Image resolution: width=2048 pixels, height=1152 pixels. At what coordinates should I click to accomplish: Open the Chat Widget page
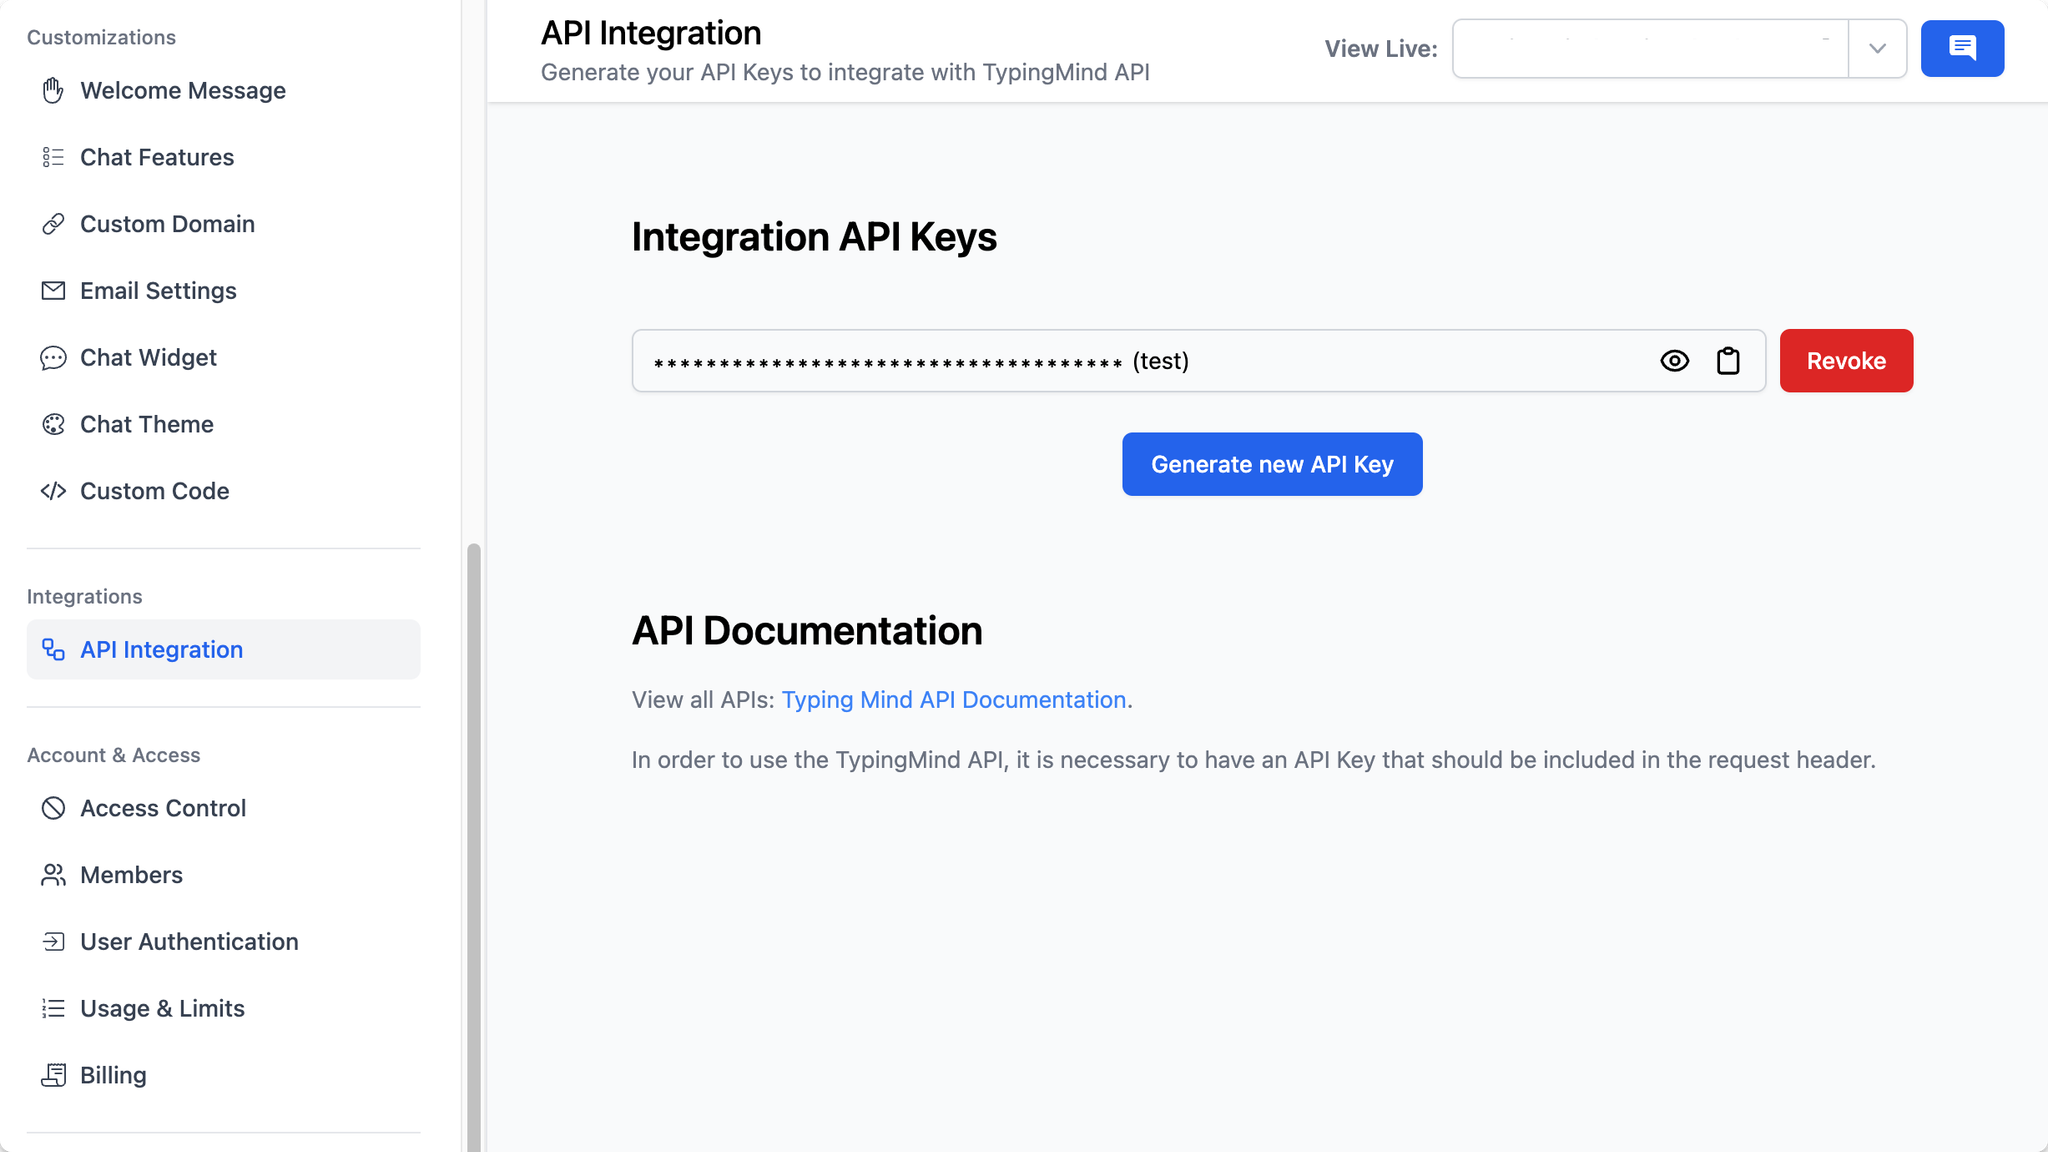click(224, 357)
